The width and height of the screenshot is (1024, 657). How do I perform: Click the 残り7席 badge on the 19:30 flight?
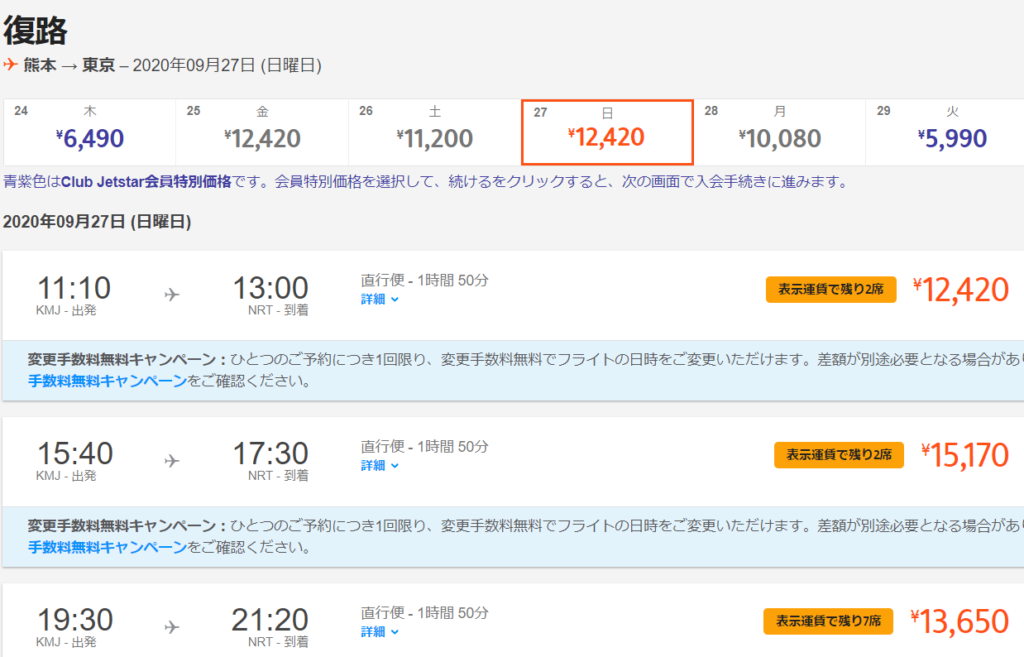[827, 622]
